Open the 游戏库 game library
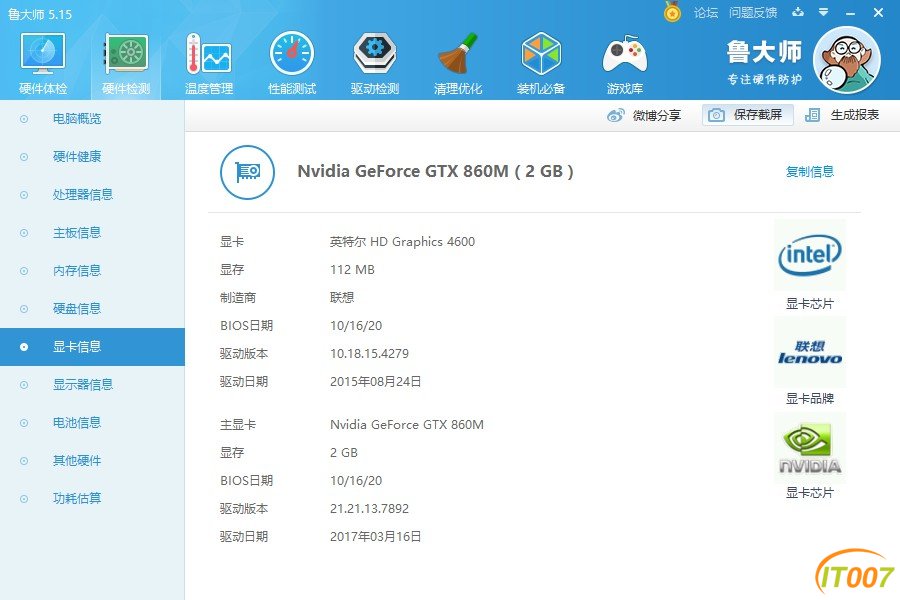Image resolution: width=900 pixels, height=600 pixels. click(x=624, y=63)
